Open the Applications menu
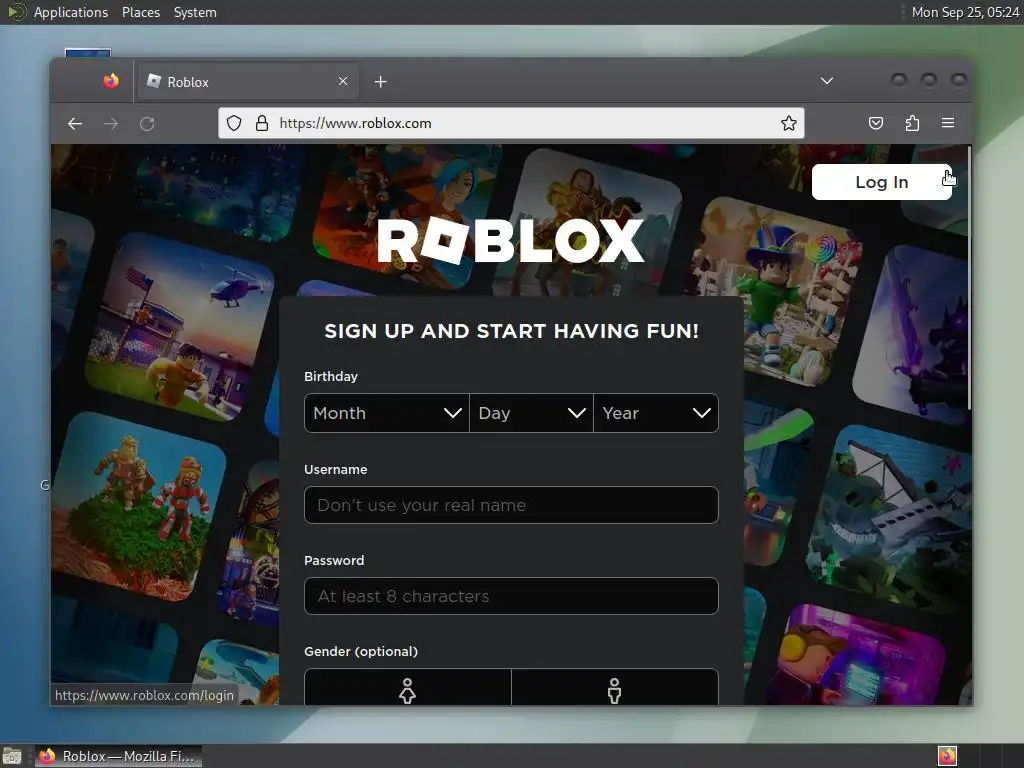 (71, 12)
